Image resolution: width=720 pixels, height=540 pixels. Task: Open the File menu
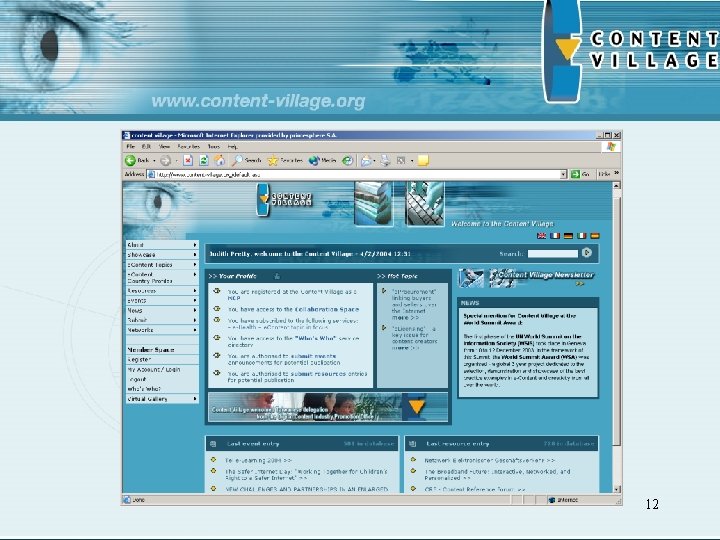(x=130, y=146)
